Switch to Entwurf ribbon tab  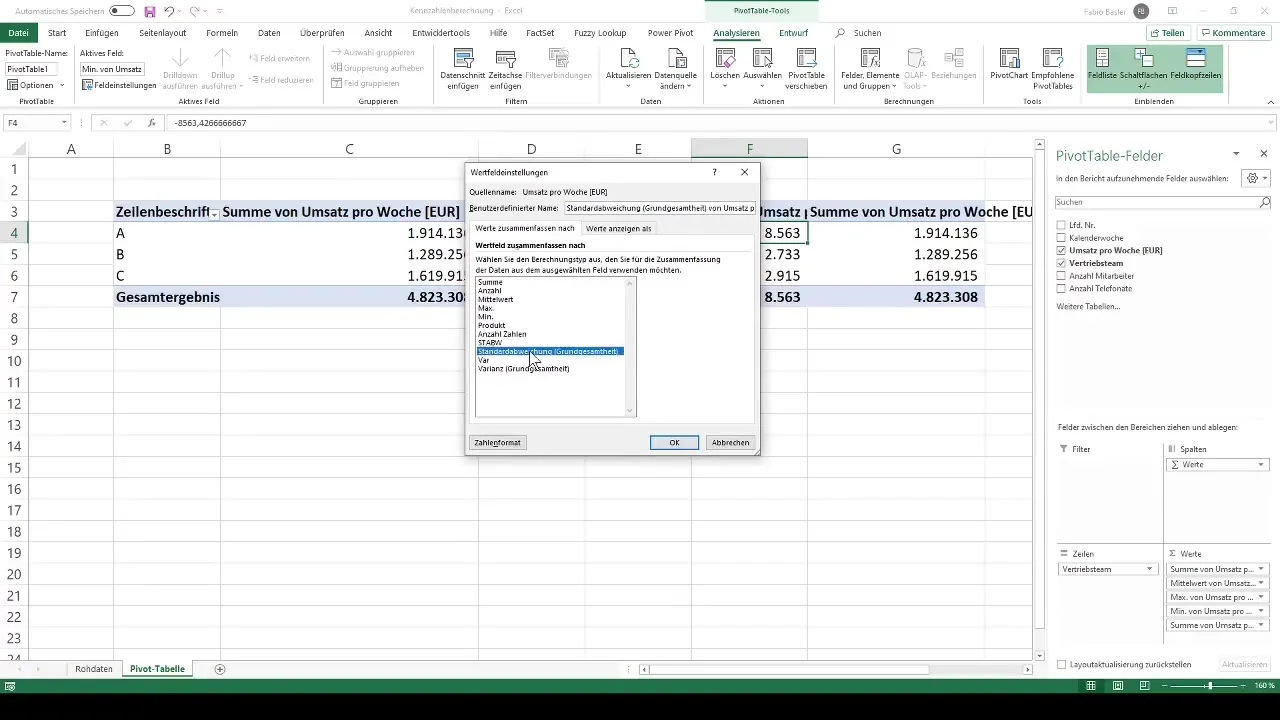pos(793,33)
